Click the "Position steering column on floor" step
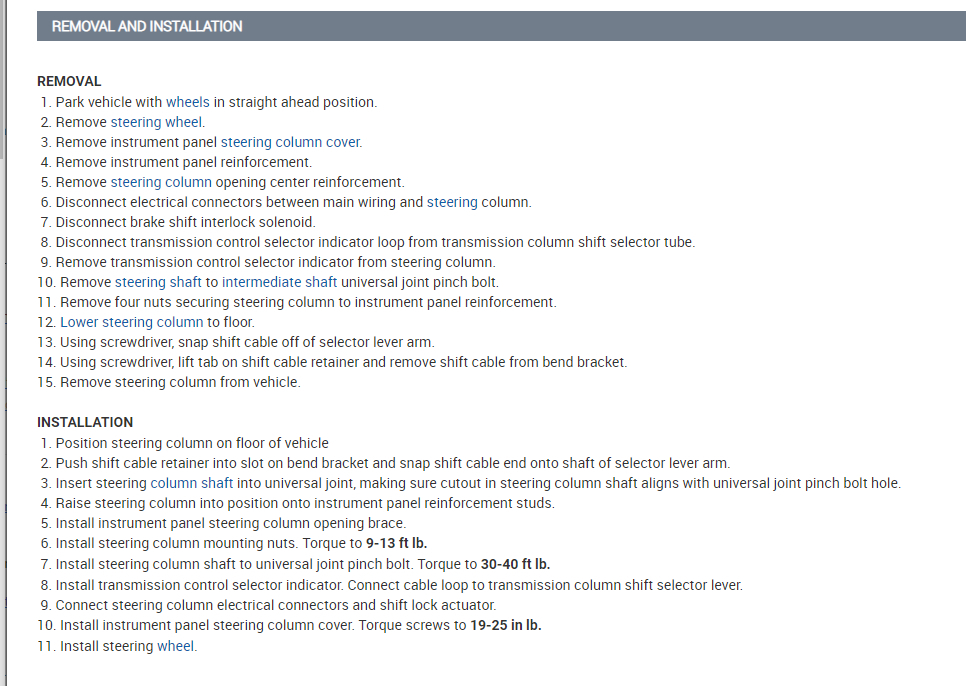Image resolution: width=966 pixels, height=686 pixels. pyautogui.click(x=192, y=443)
